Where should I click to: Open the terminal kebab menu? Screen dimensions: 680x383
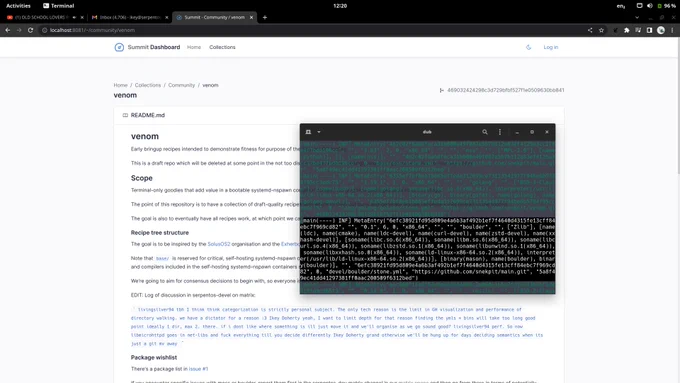tap(500, 132)
